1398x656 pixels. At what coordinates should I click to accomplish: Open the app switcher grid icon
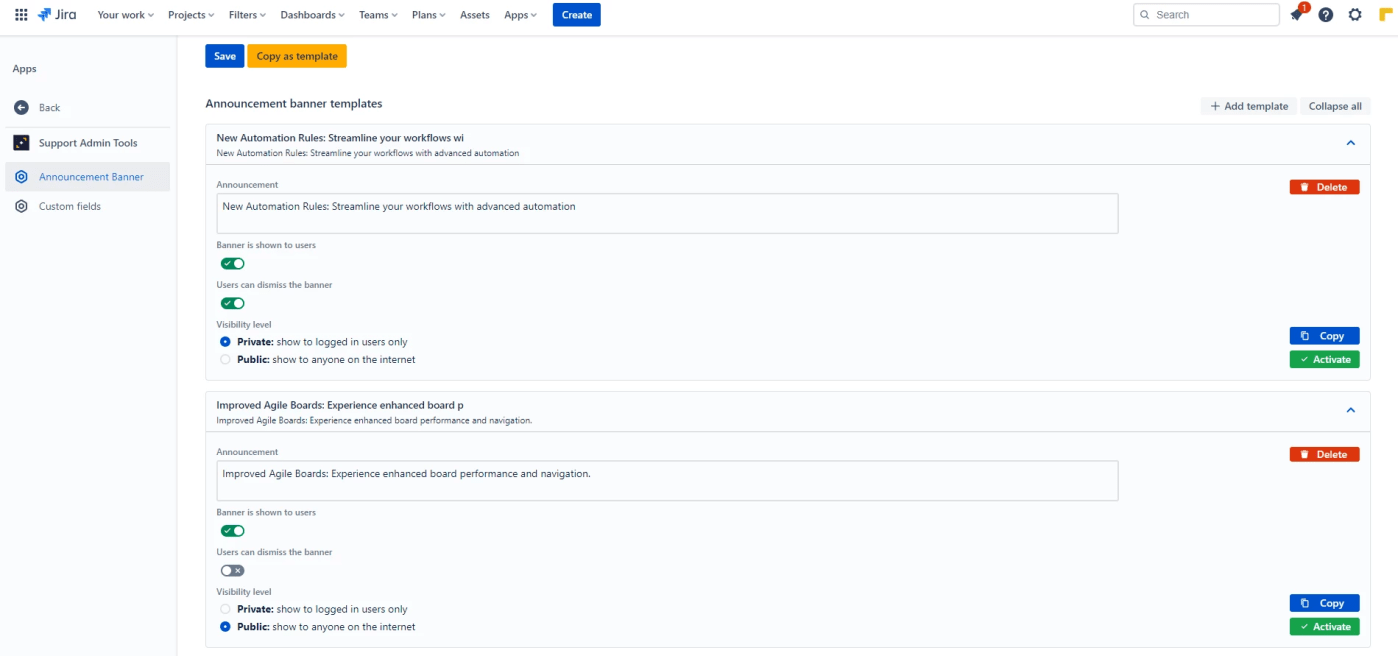point(21,15)
